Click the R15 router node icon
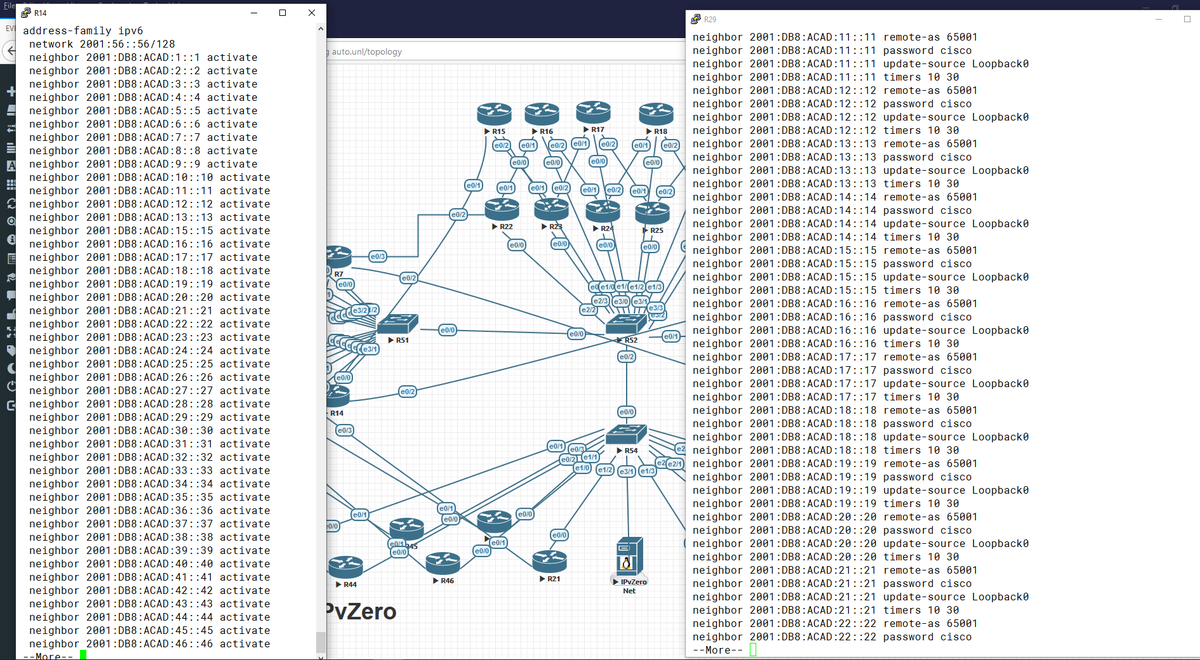The width and height of the screenshot is (1200, 660). point(494,114)
